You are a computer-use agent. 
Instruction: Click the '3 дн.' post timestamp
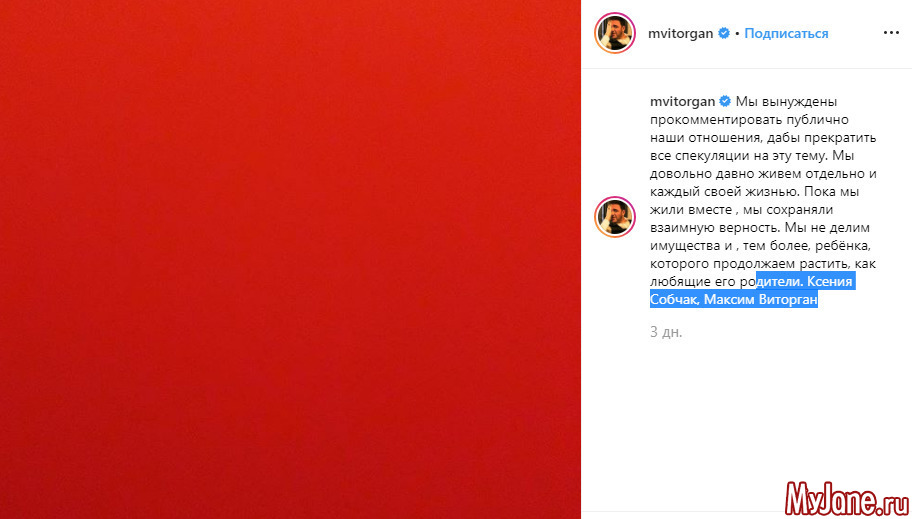point(666,332)
